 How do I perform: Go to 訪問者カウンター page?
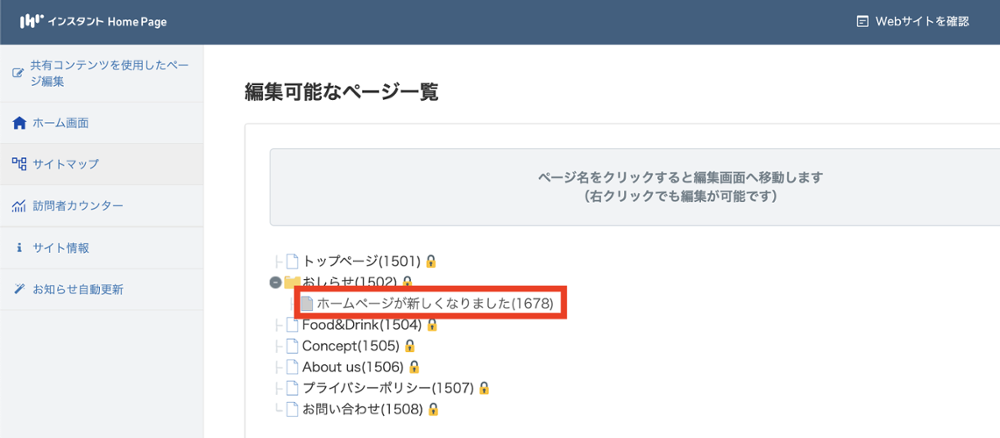pos(77,206)
